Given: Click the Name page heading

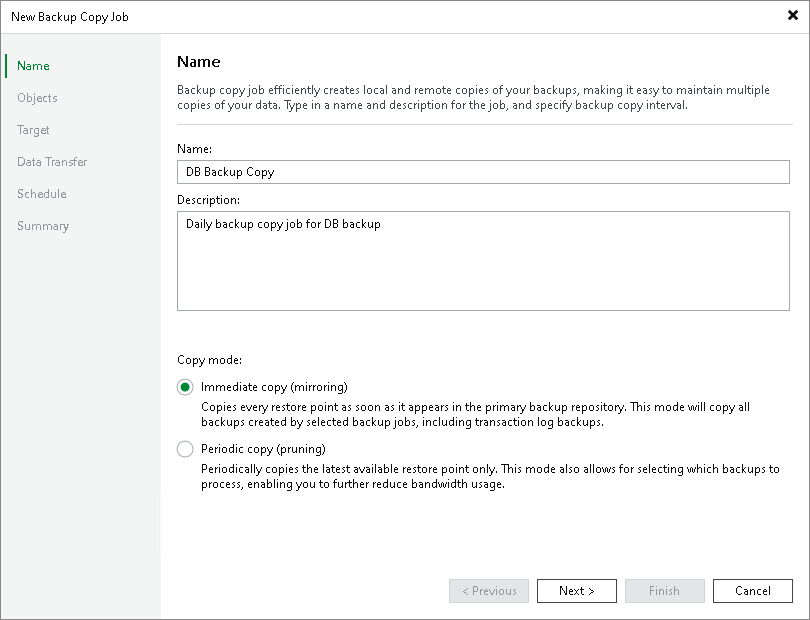Looking at the screenshot, I should tap(198, 61).
